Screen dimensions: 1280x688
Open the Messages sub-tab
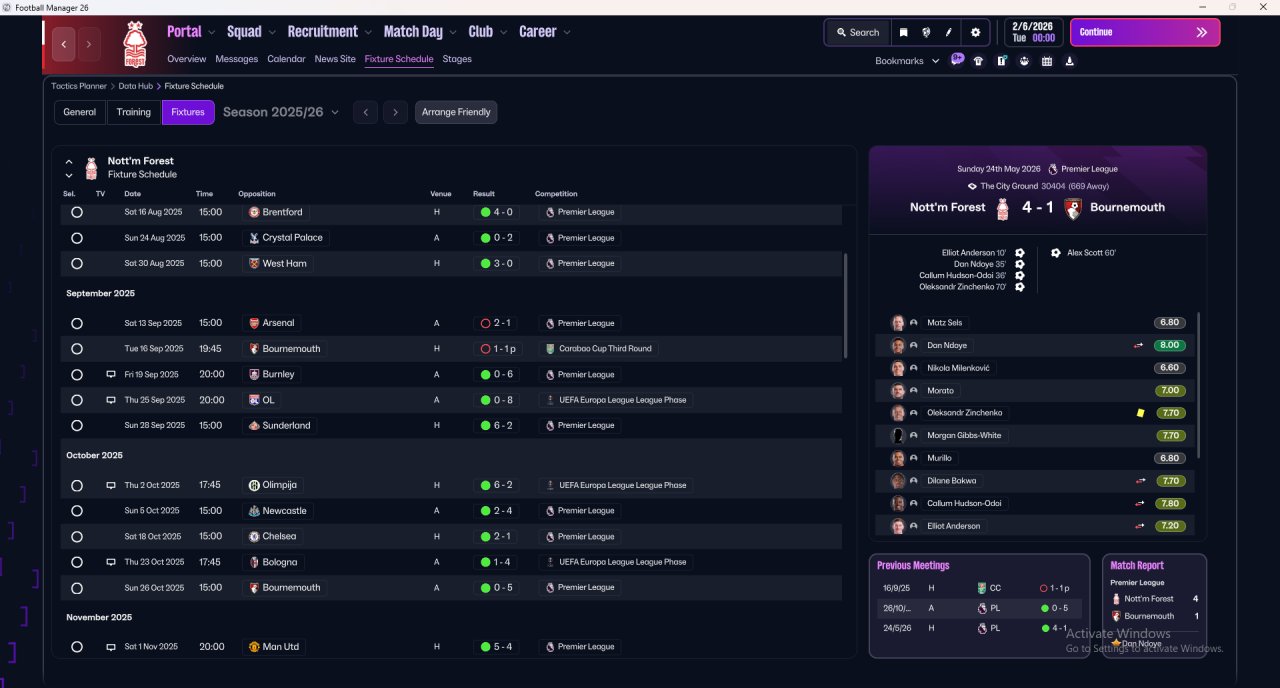pyautogui.click(x=237, y=59)
